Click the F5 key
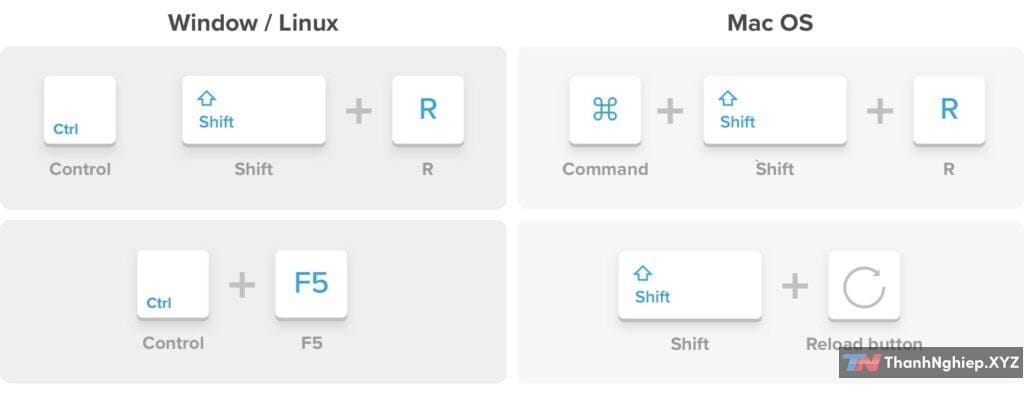1024x399 pixels. coord(311,285)
